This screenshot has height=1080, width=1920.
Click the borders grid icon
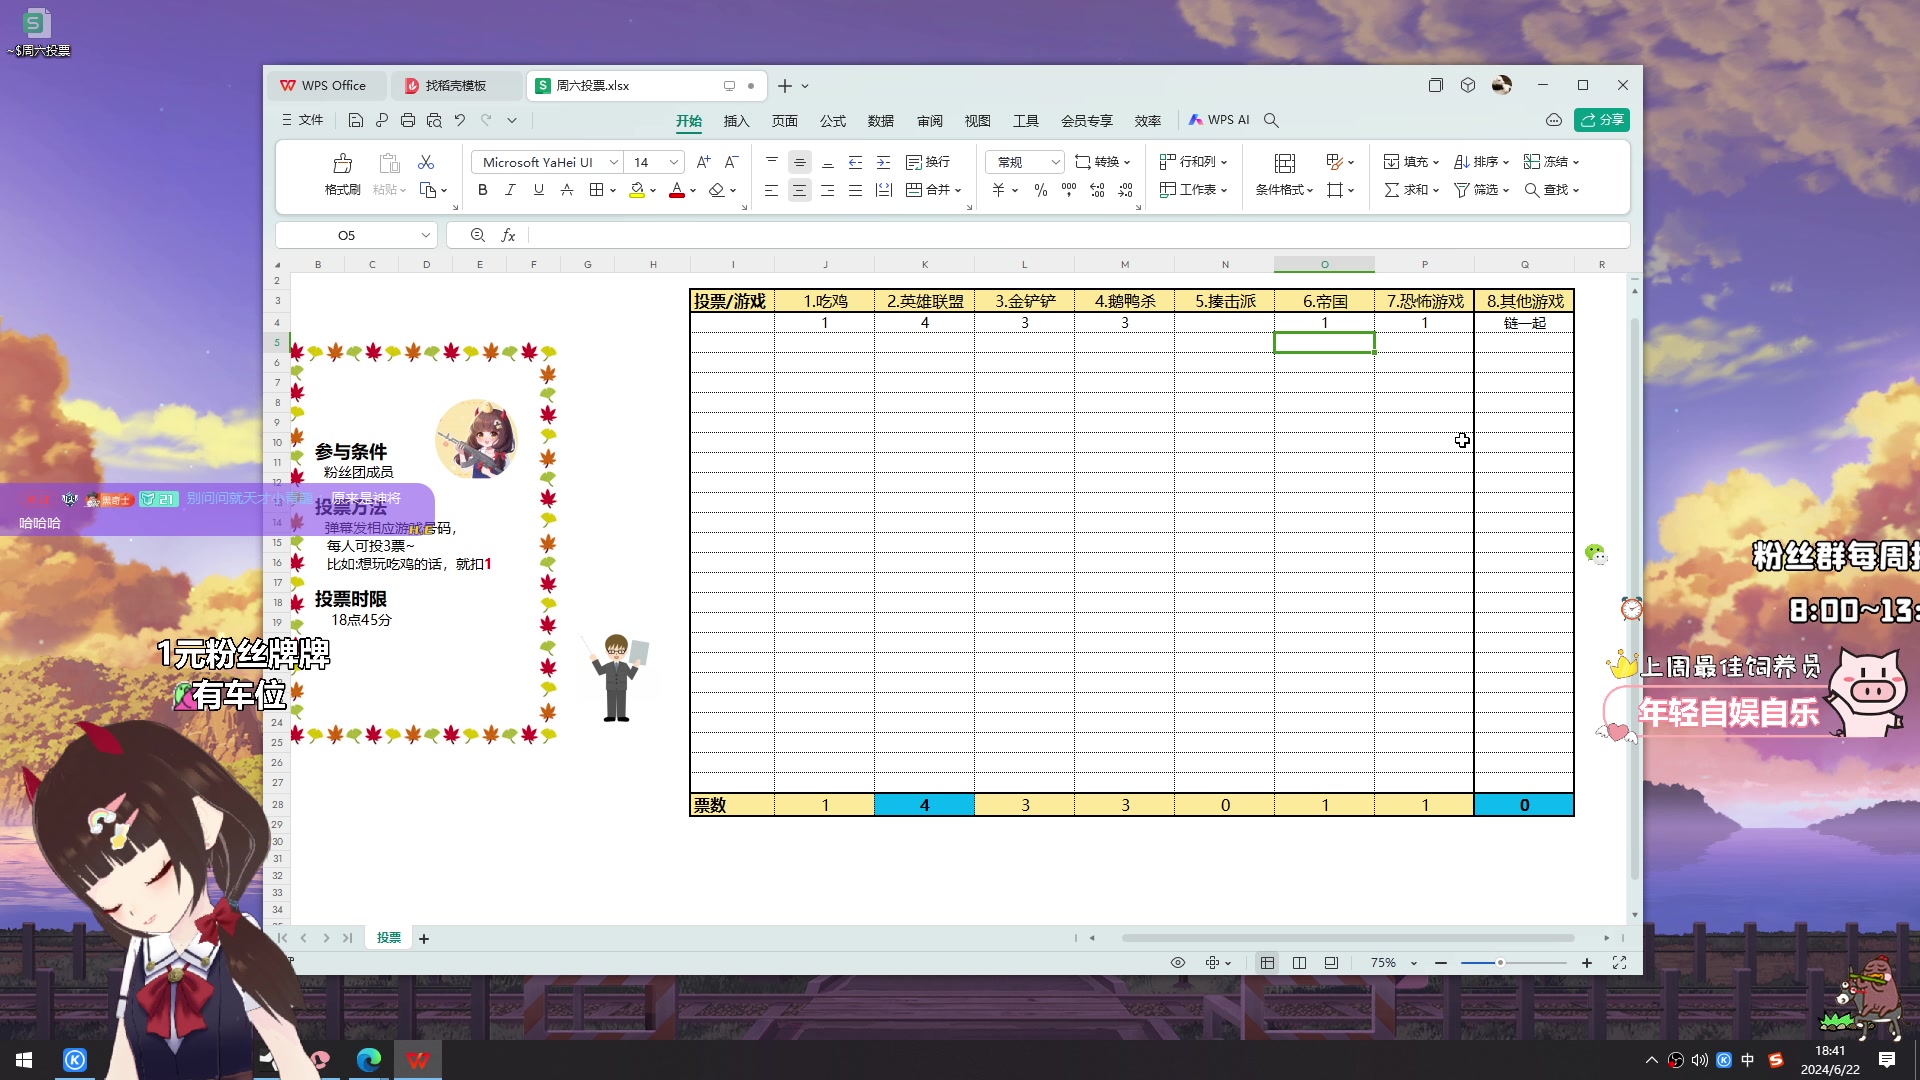click(x=597, y=190)
